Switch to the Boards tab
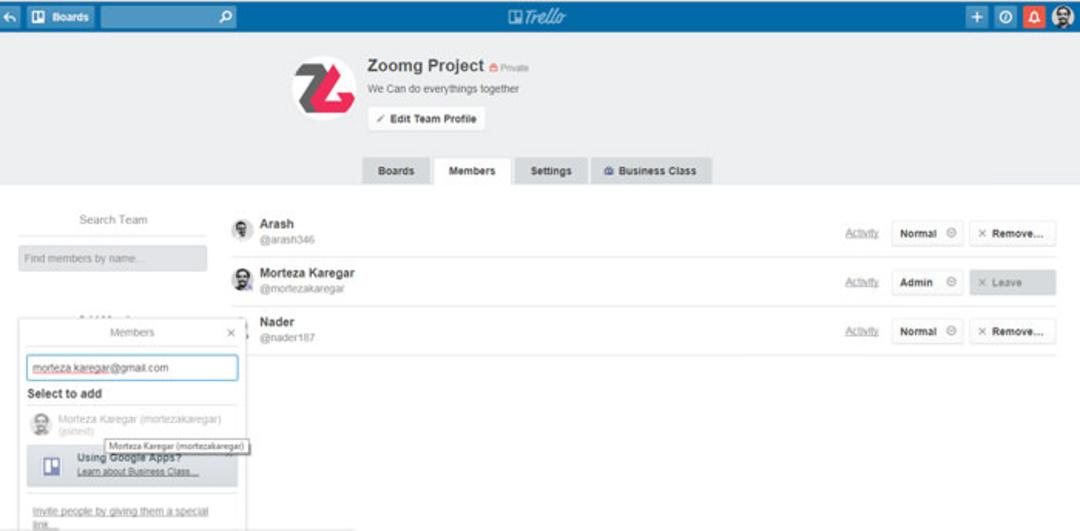1080x531 pixels. tap(396, 171)
